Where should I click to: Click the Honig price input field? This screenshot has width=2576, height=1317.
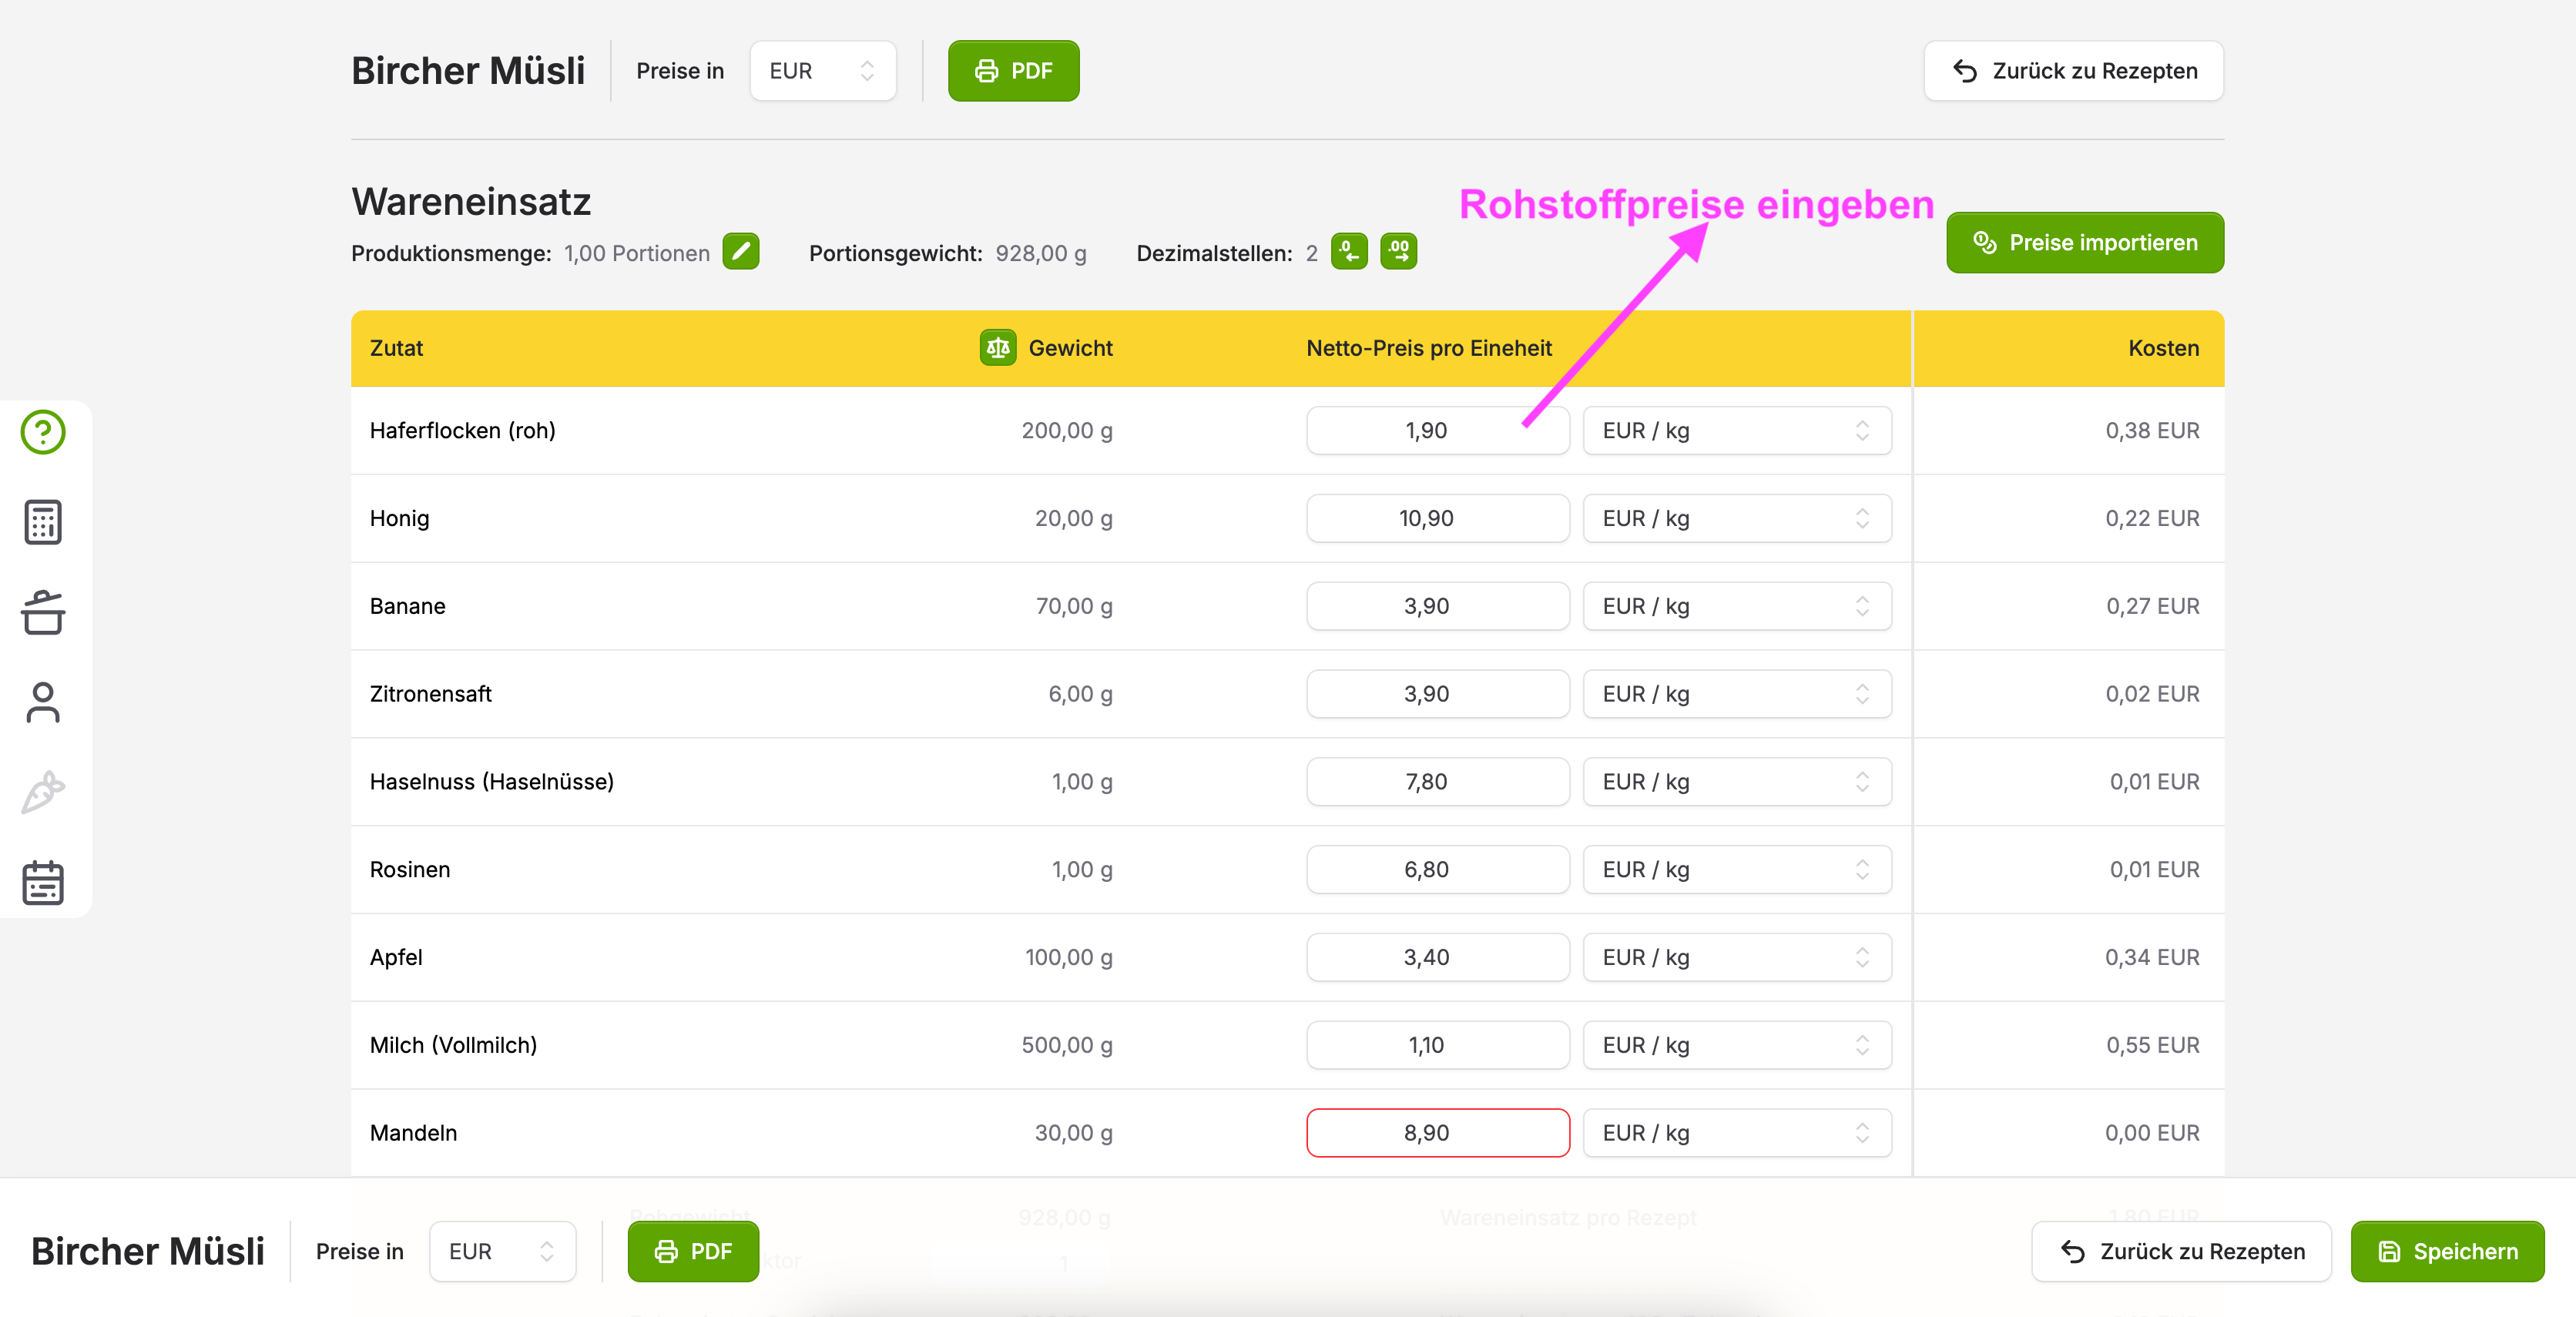tap(1436, 519)
